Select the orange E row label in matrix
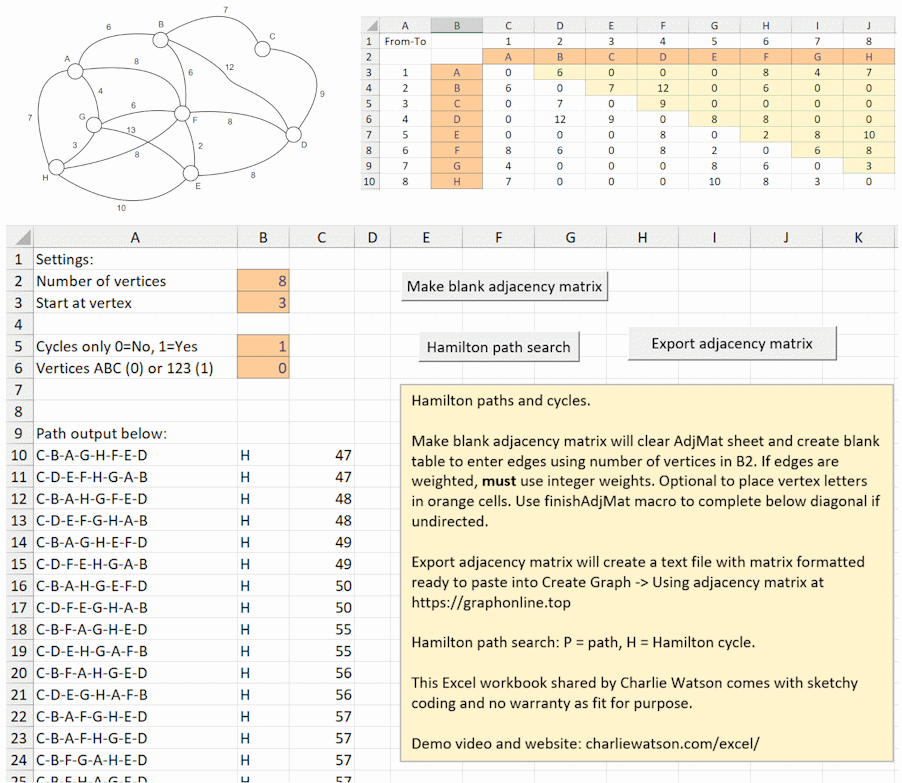The image size is (902, 783). pos(456,134)
